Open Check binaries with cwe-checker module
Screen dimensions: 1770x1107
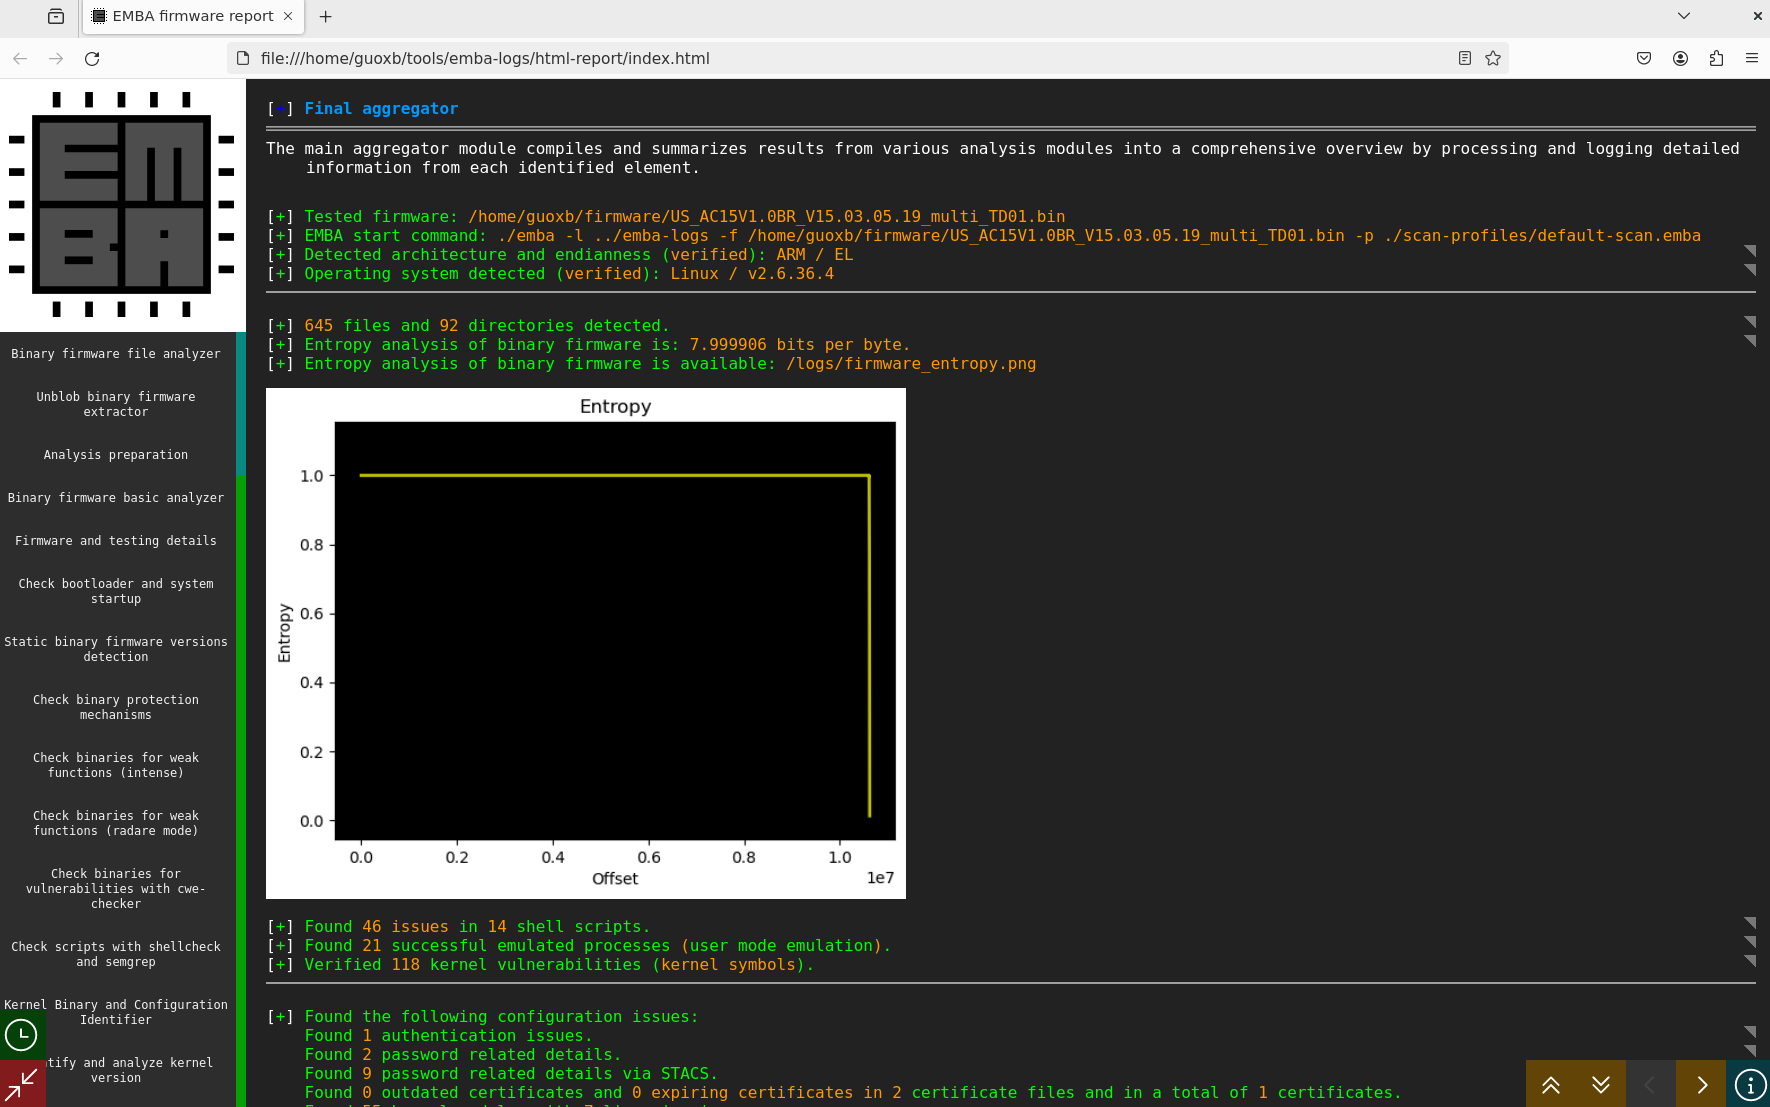click(x=116, y=889)
